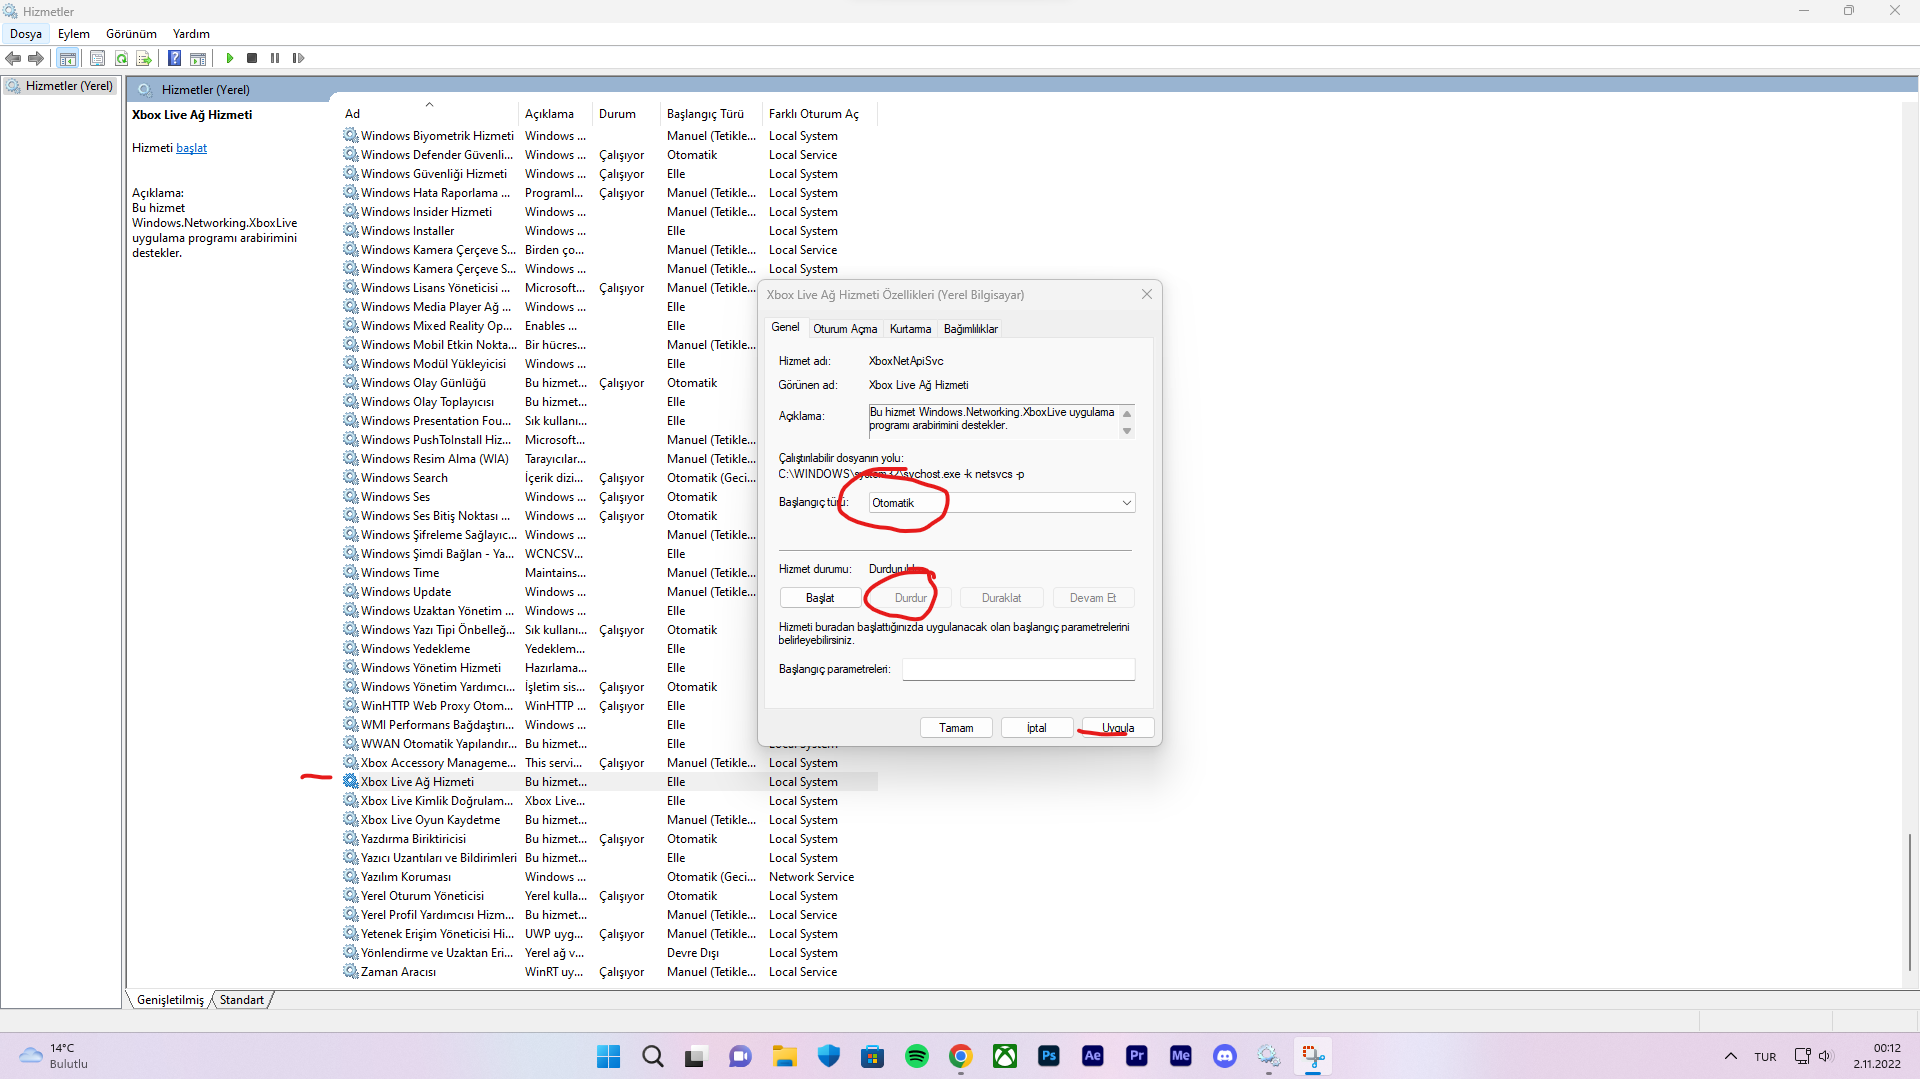Refresh the services list from the toolbar
1920x1079 pixels.
click(x=121, y=58)
